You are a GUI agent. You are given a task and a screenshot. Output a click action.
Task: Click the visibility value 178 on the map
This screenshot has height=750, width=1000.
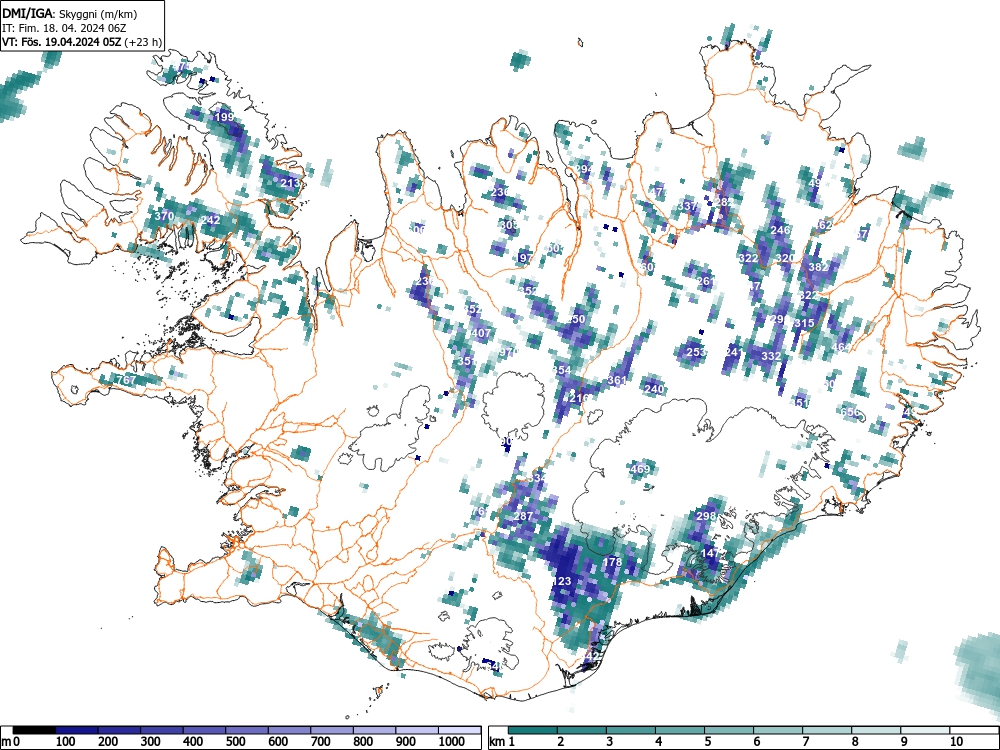(612, 562)
